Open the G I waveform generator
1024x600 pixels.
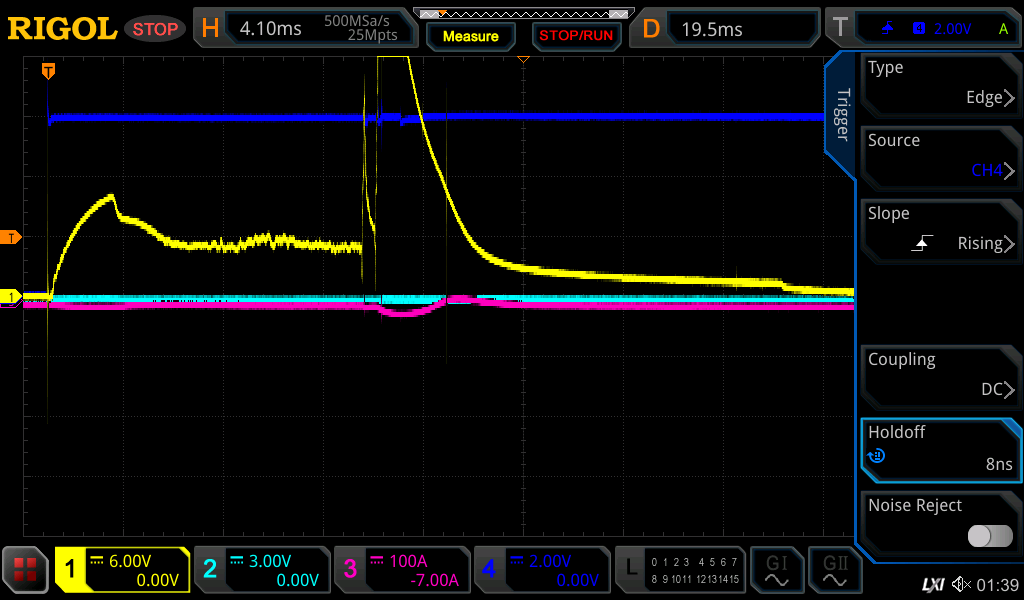776,571
